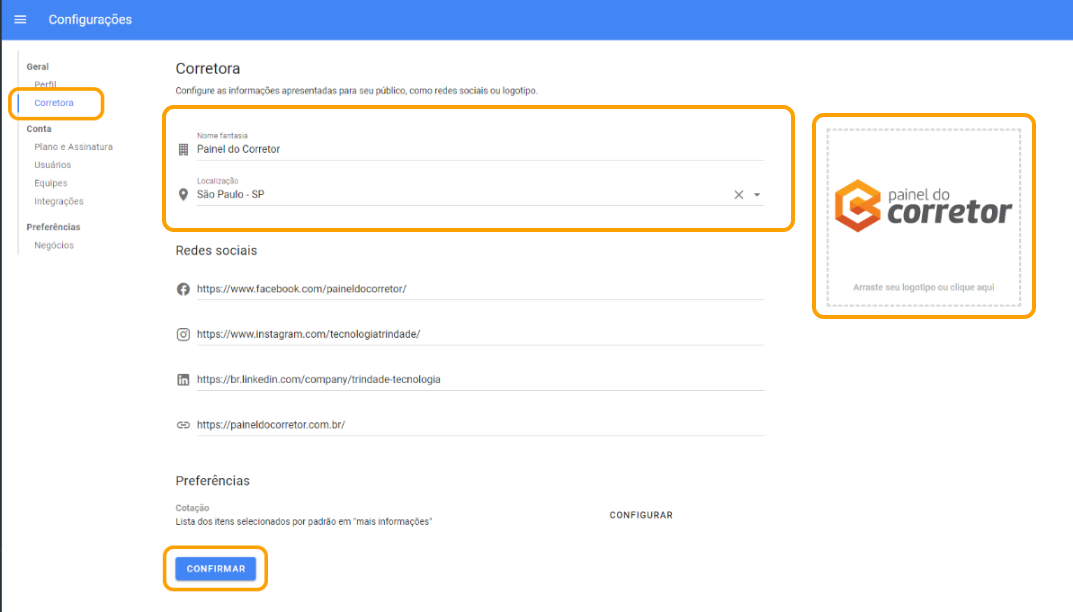Image resolution: width=1073 pixels, height=612 pixels.
Task: Click the Facebook icon next to URL
Action: click(x=183, y=289)
